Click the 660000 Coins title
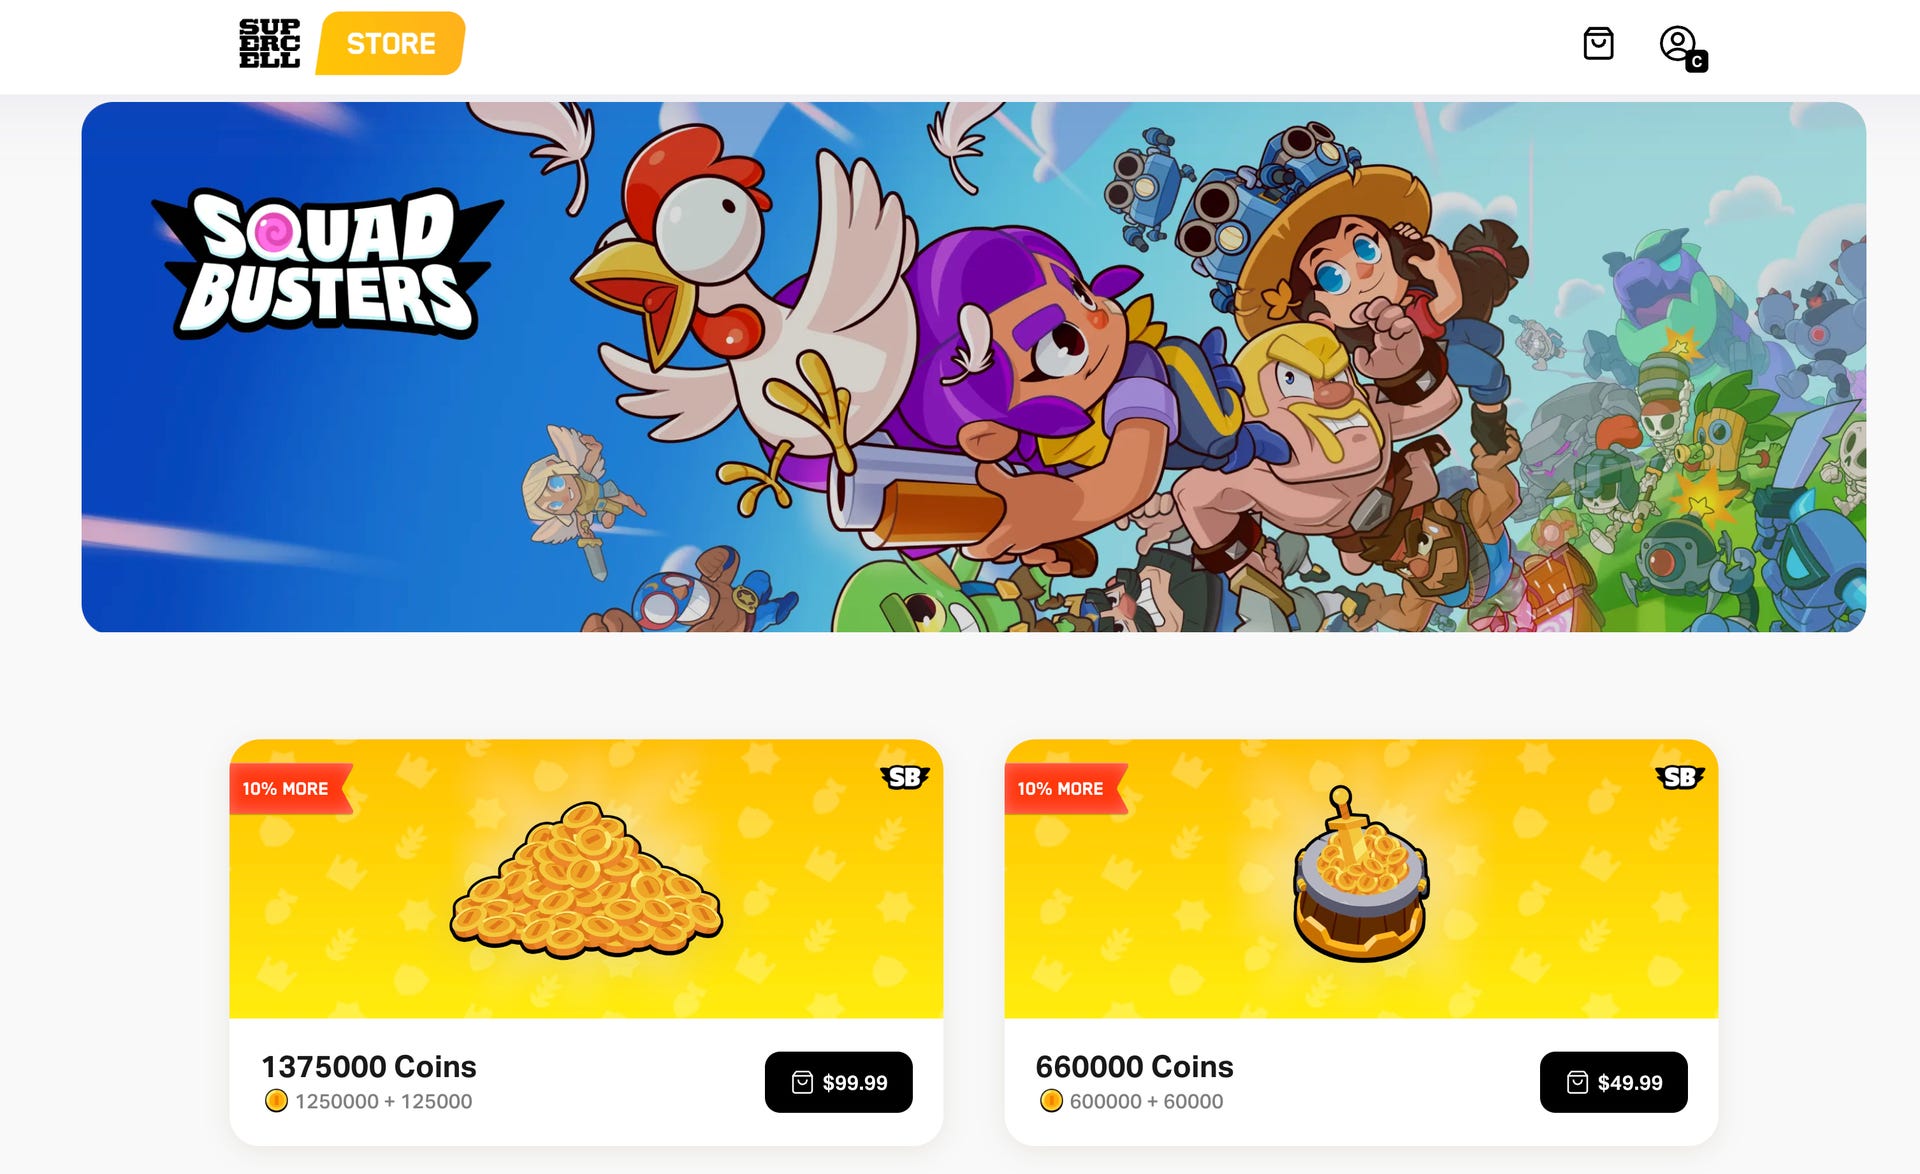 [x=1134, y=1066]
